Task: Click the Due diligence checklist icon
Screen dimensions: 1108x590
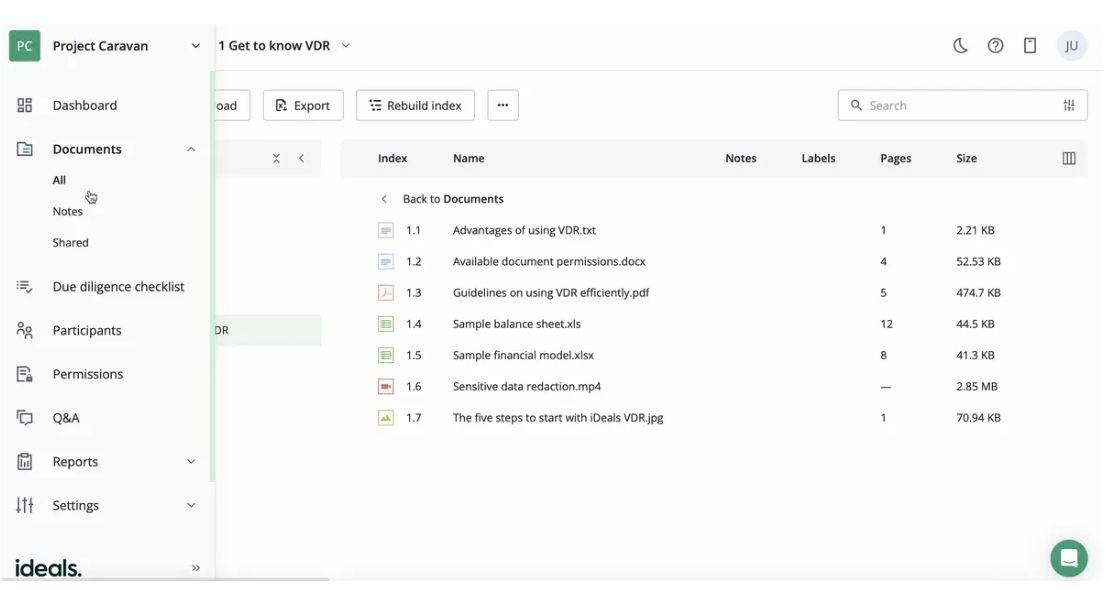Action: click(25, 287)
